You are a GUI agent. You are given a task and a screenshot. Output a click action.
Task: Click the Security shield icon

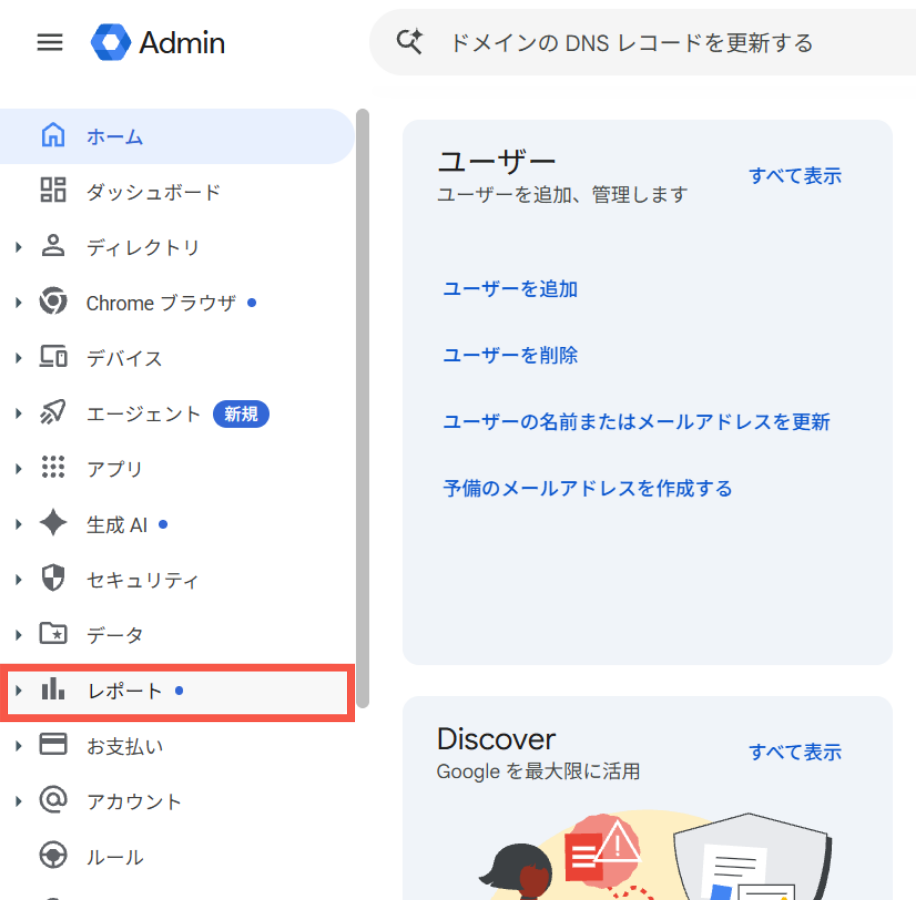53,578
